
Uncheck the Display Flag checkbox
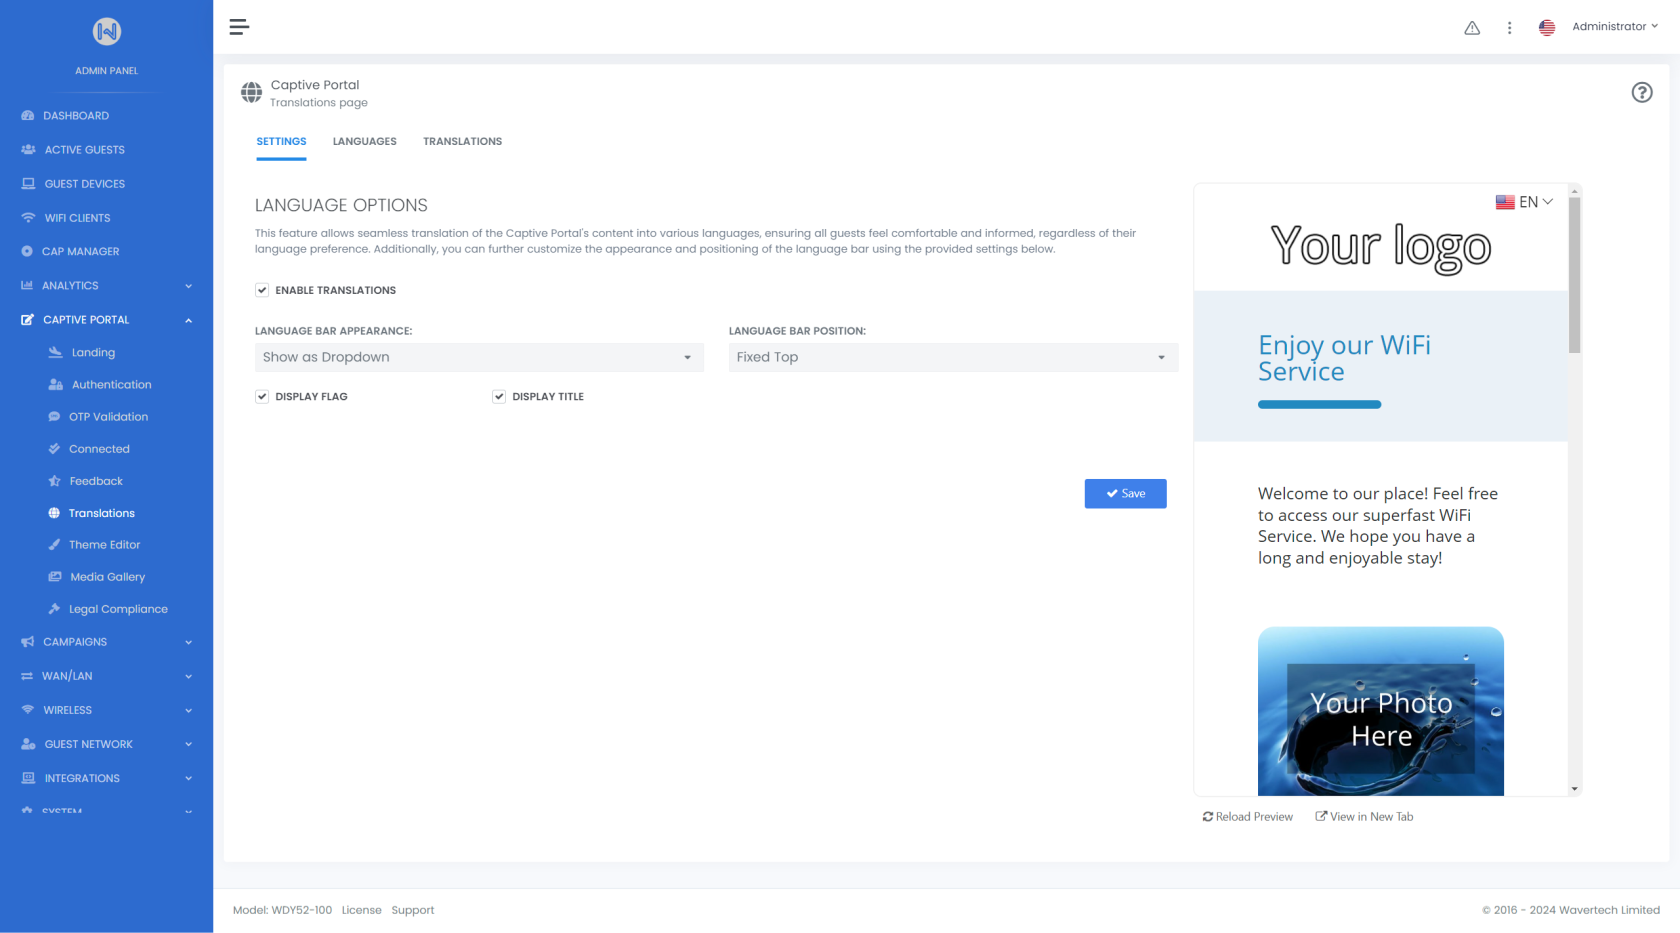pos(262,397)
